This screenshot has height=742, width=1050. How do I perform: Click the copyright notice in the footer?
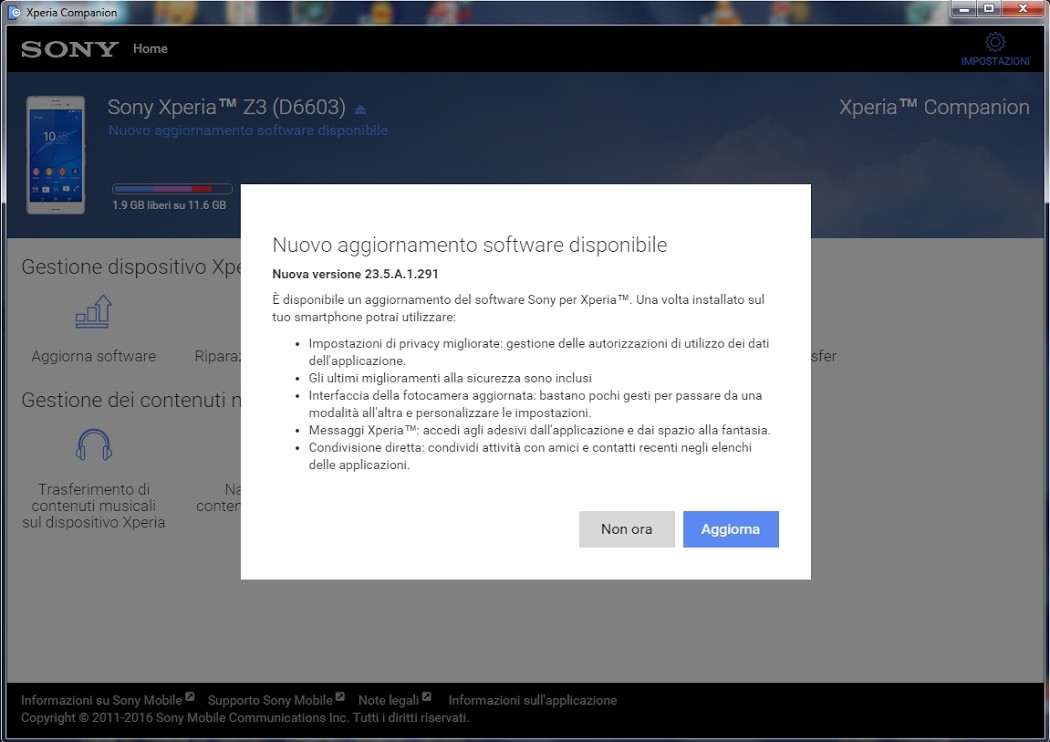[244, 718]
